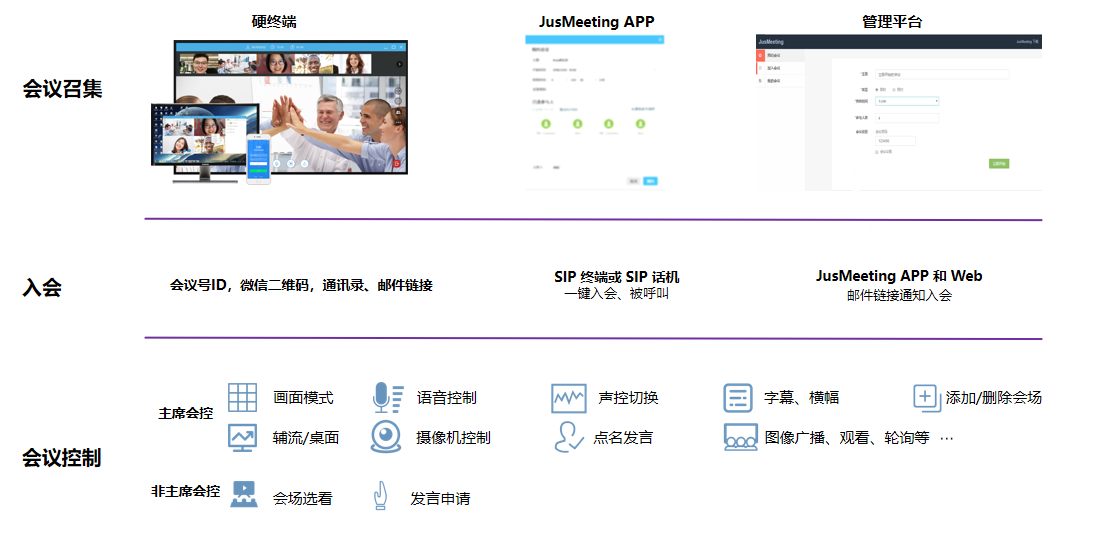This screenshot has width=1119, height=540.
Task: Open second sidebar menu item in 管理平台
Action: (781, 68)
